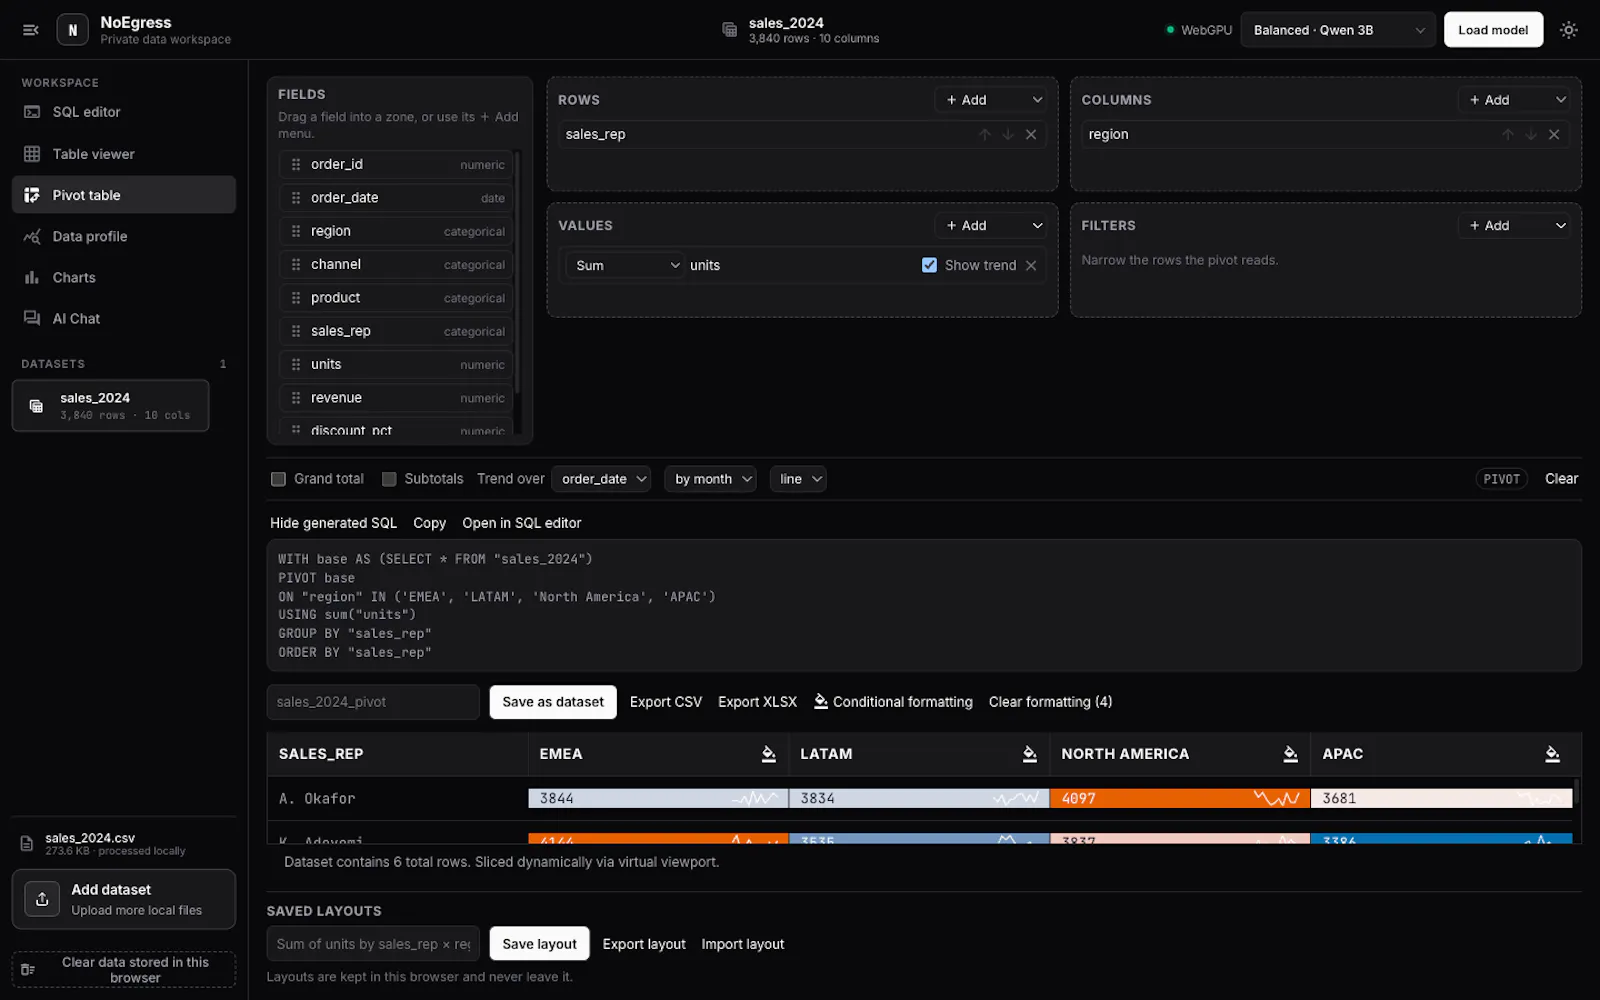Enable the Subtotals checkbox
This screenshot has height=1000, width=1600.
[389, 479]
